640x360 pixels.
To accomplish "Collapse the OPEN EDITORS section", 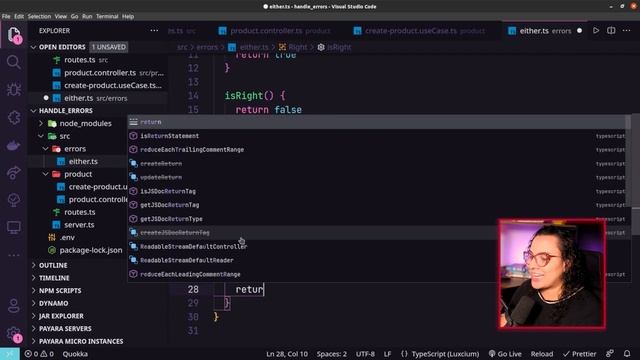I will tap(33, 47).
